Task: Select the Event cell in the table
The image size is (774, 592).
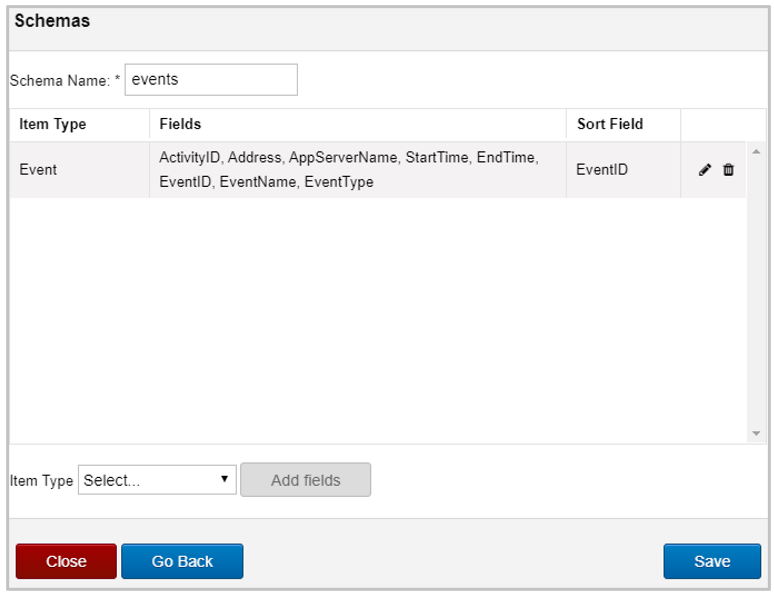Action: 79,170
